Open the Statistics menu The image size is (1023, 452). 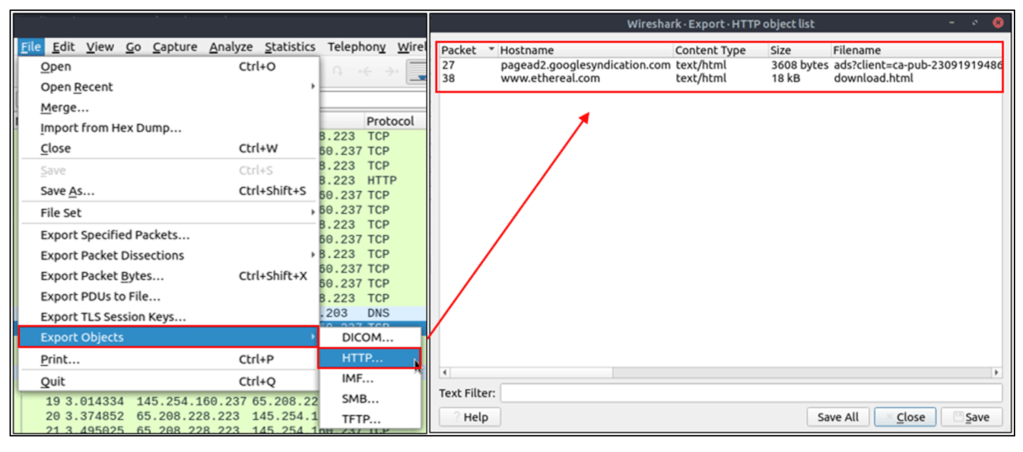click(x=290, y=47)
